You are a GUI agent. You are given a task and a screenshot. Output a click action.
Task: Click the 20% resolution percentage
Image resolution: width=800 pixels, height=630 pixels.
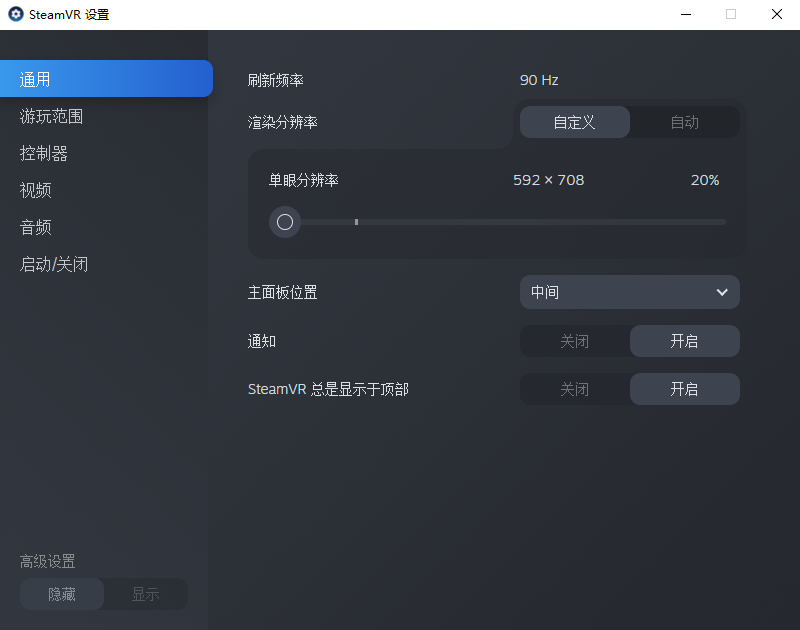(705, 180)
